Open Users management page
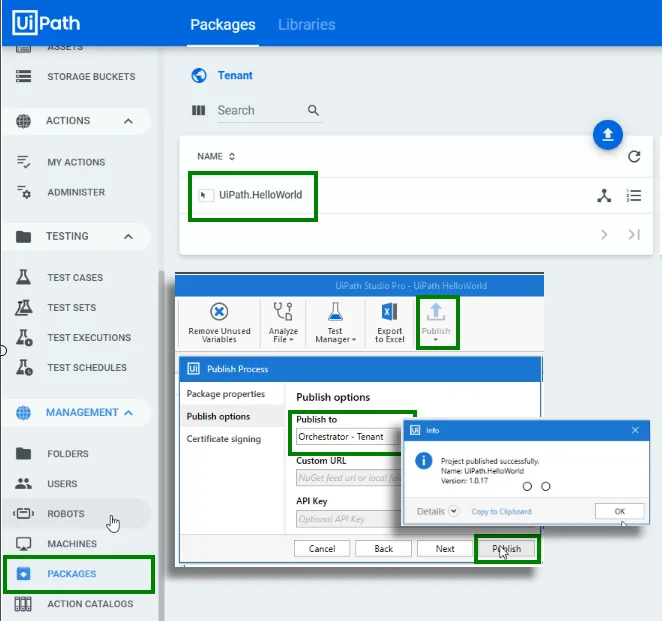 62,484
